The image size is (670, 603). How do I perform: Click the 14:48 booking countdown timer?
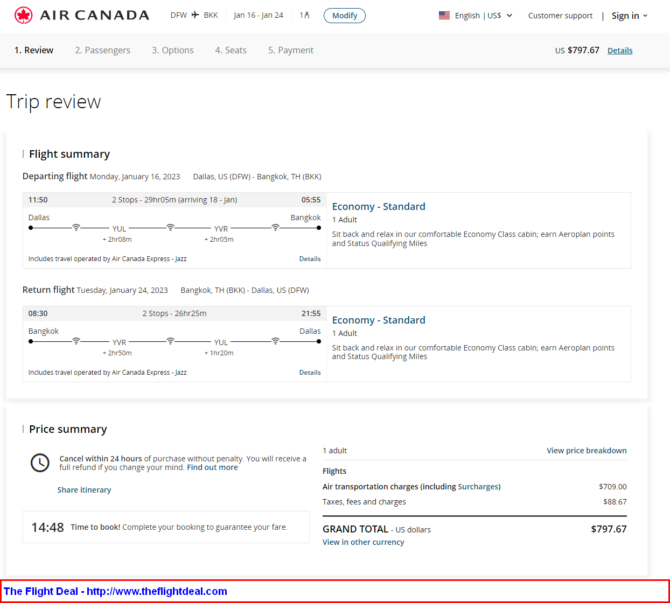(x=47, y=527)
